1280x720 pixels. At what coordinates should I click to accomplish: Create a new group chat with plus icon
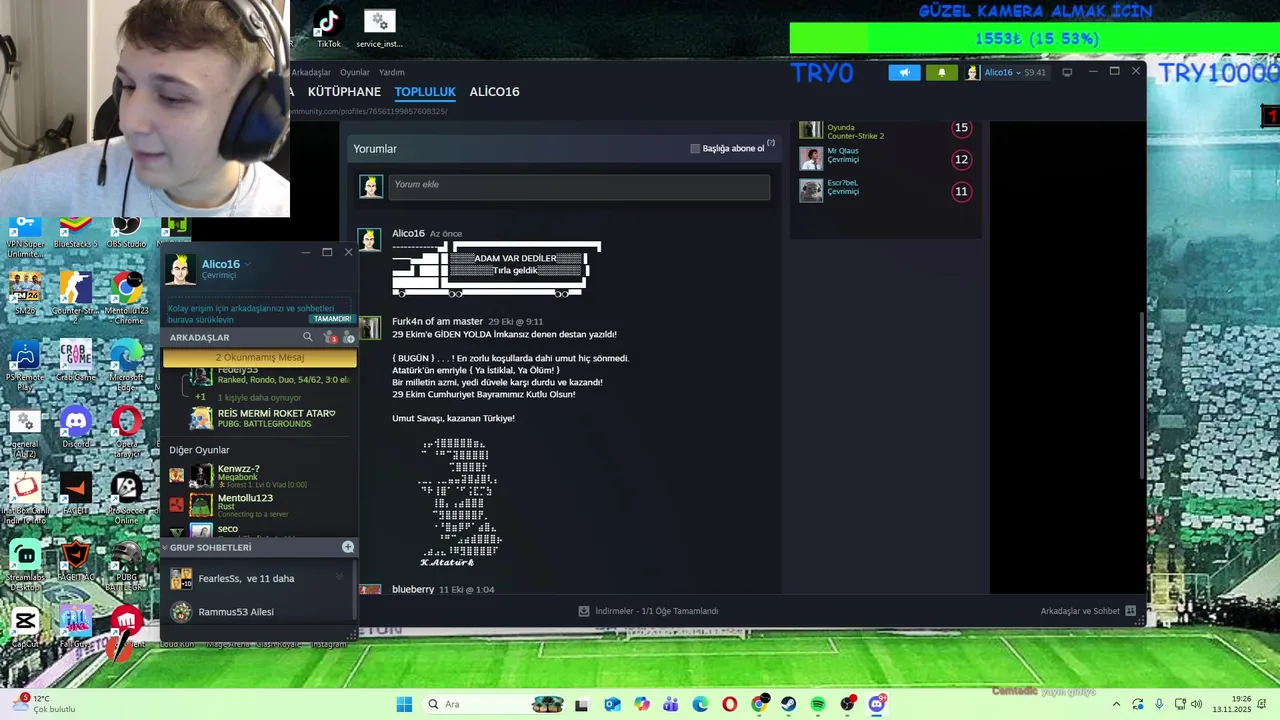348,547
